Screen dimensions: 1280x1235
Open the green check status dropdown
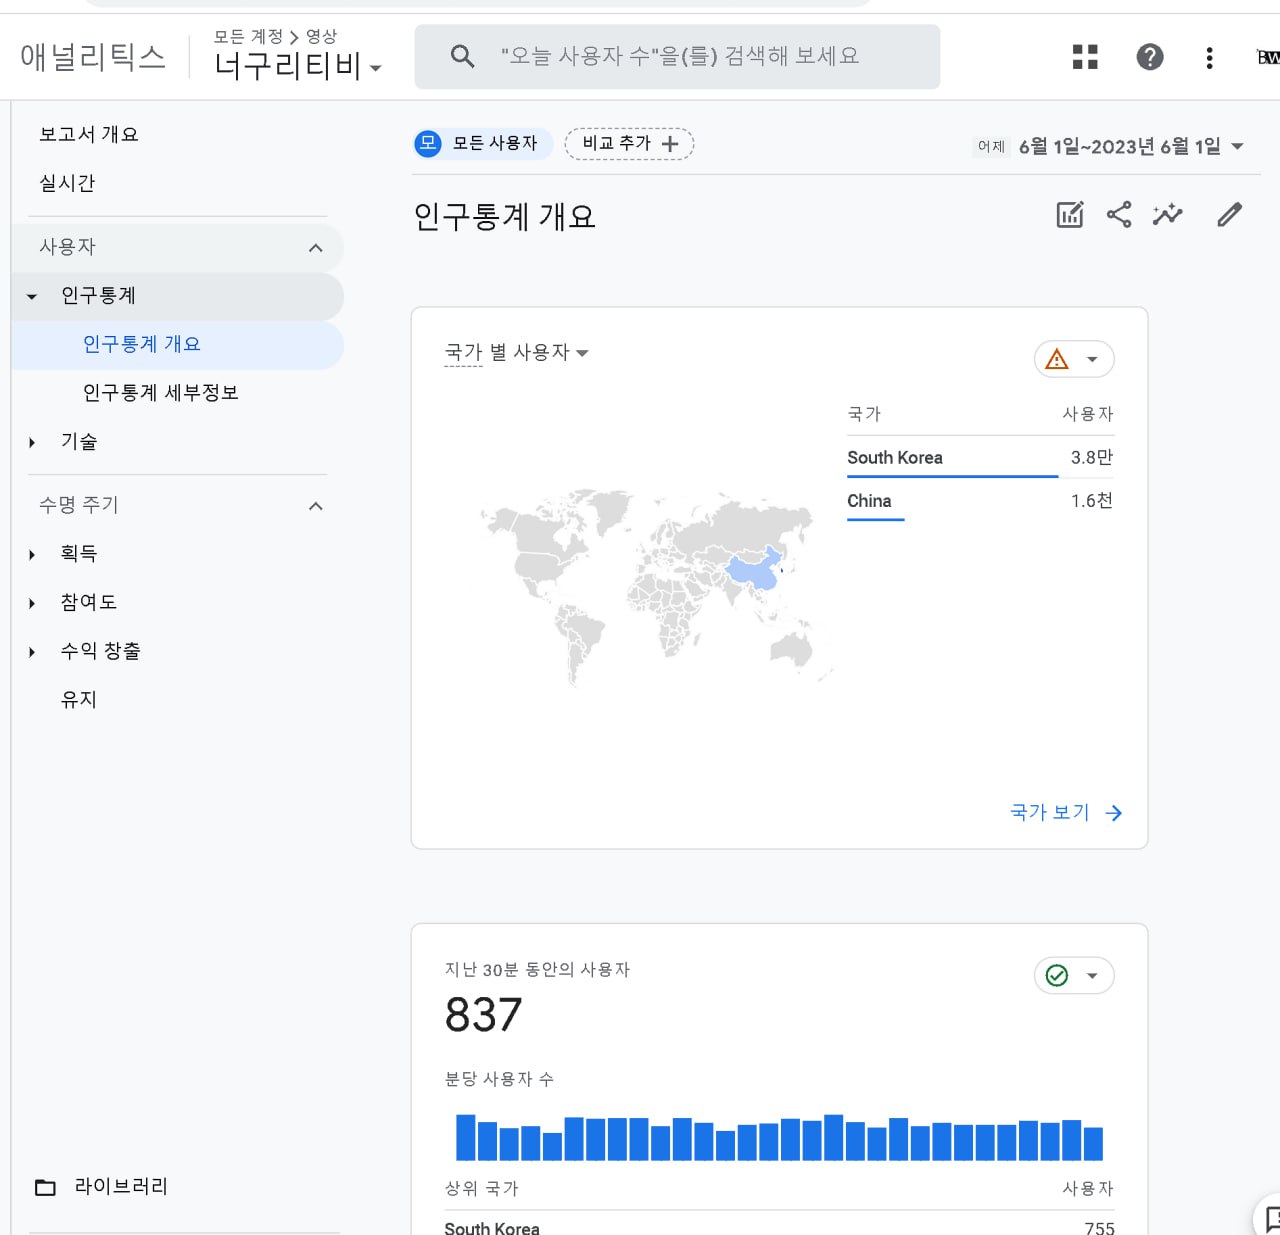(x=1074, y=975)
